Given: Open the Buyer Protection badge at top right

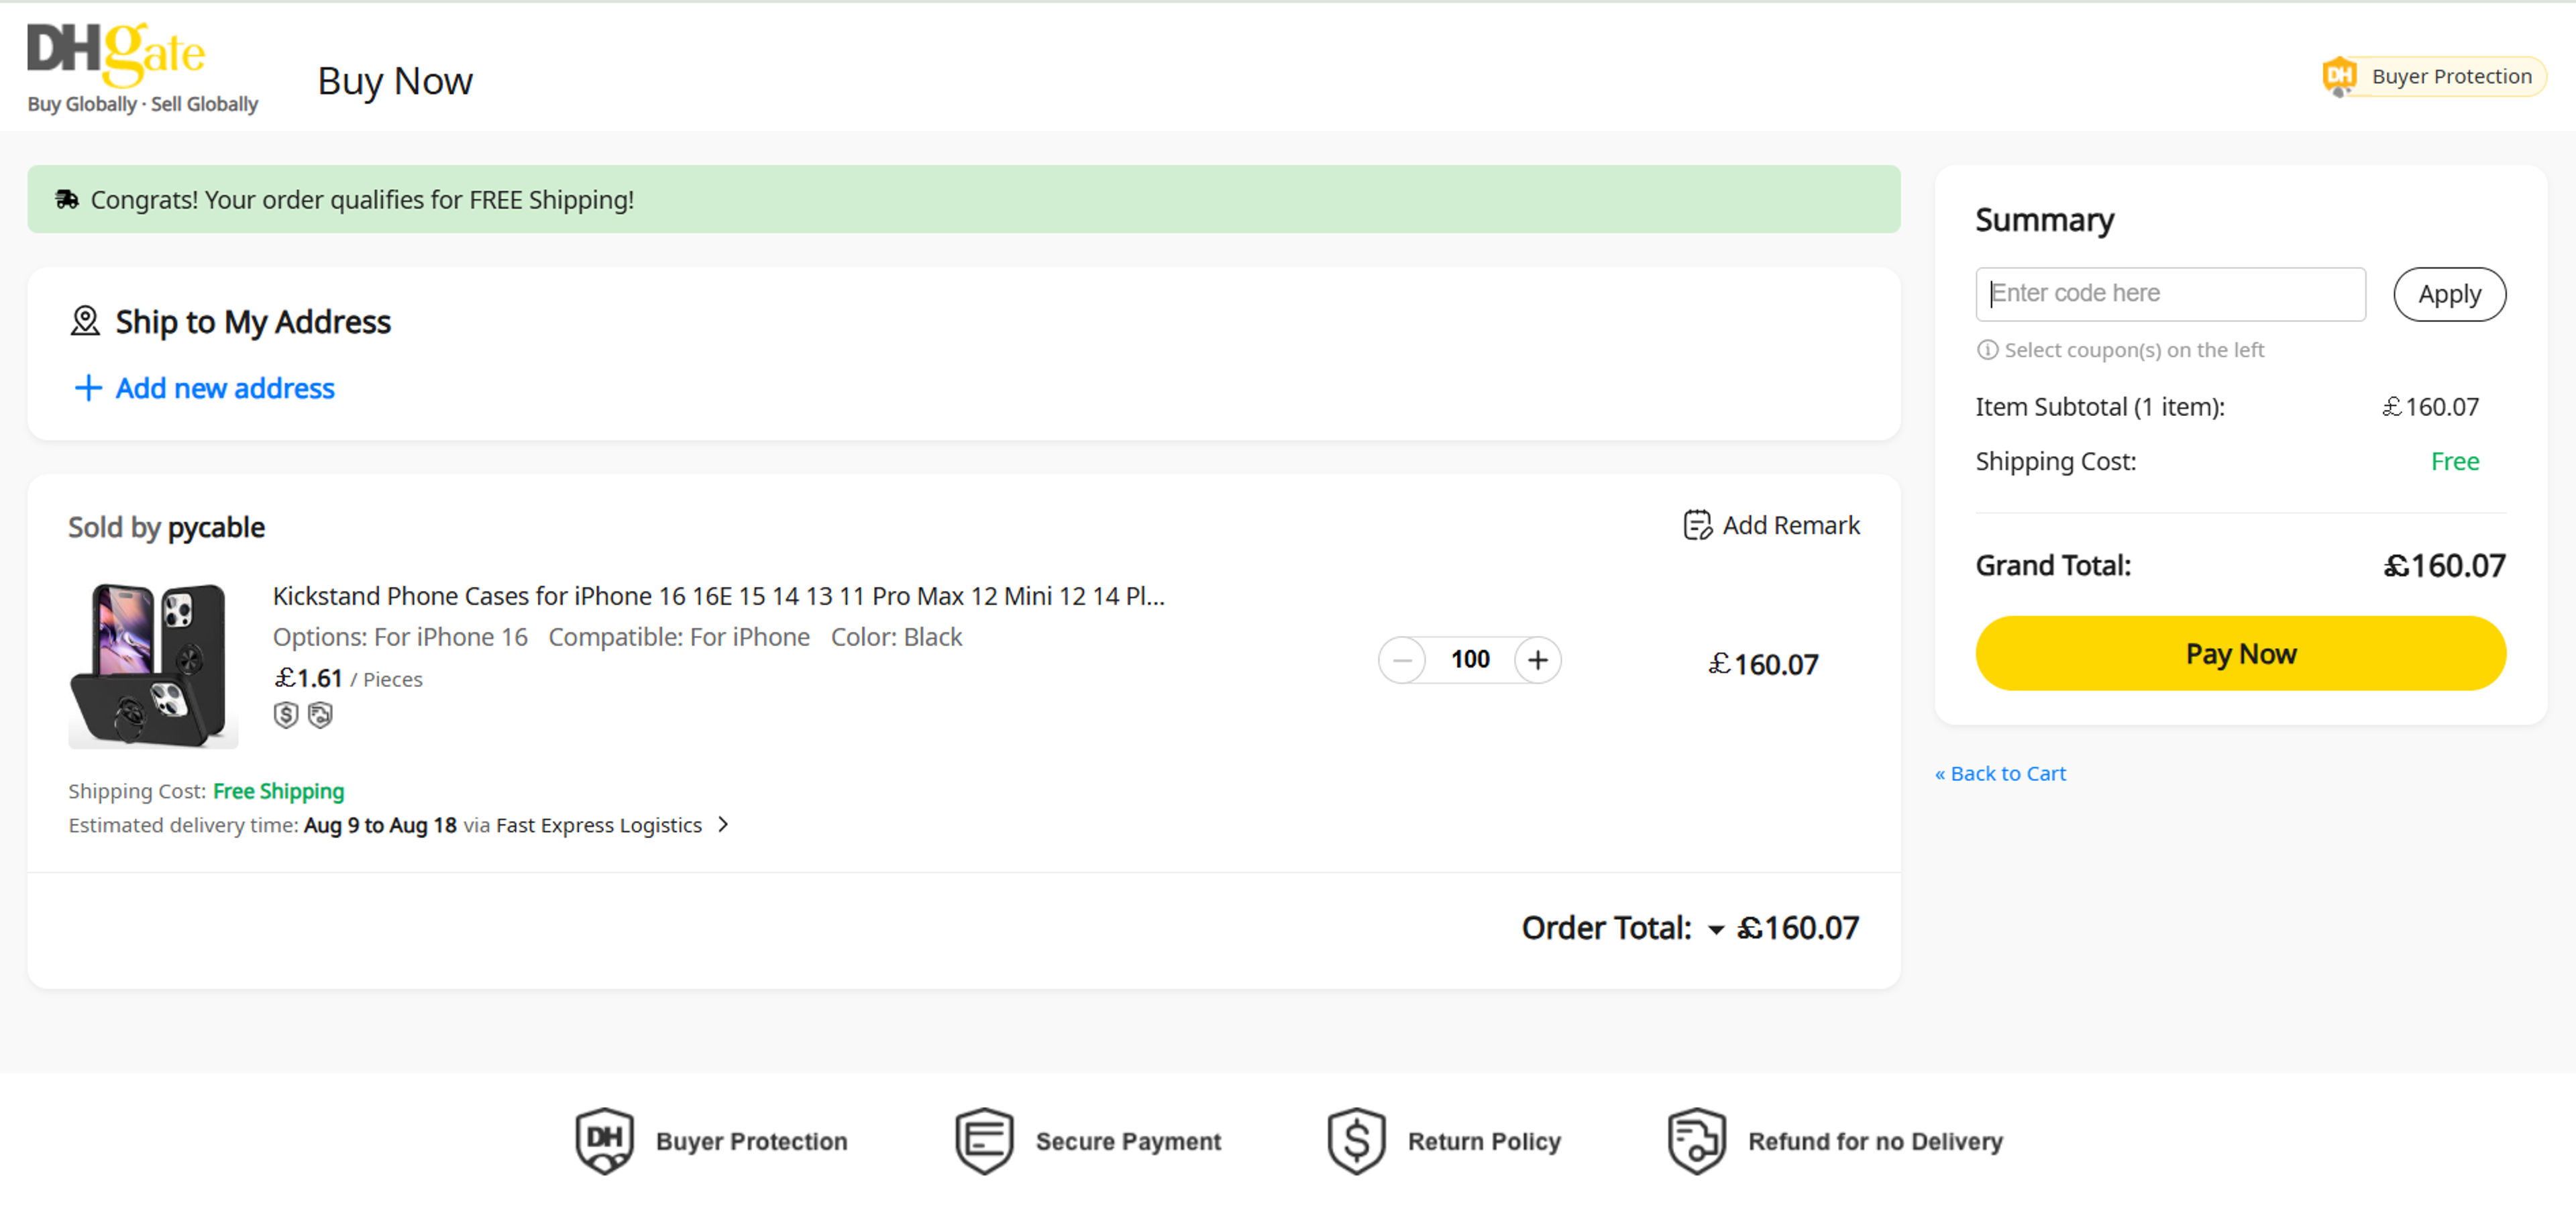Looking at the screenshot, I should click(x=2433, y=76).
